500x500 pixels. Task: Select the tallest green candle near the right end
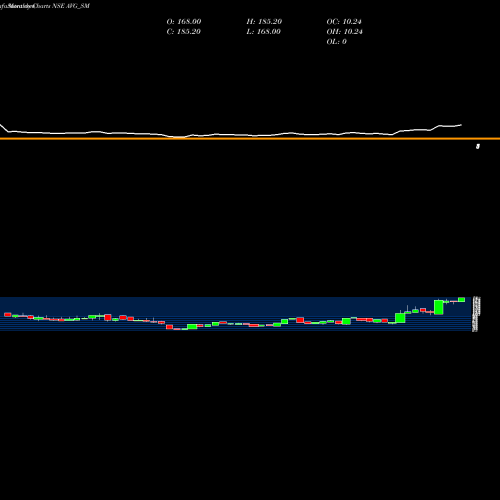[x=439, y=307]
